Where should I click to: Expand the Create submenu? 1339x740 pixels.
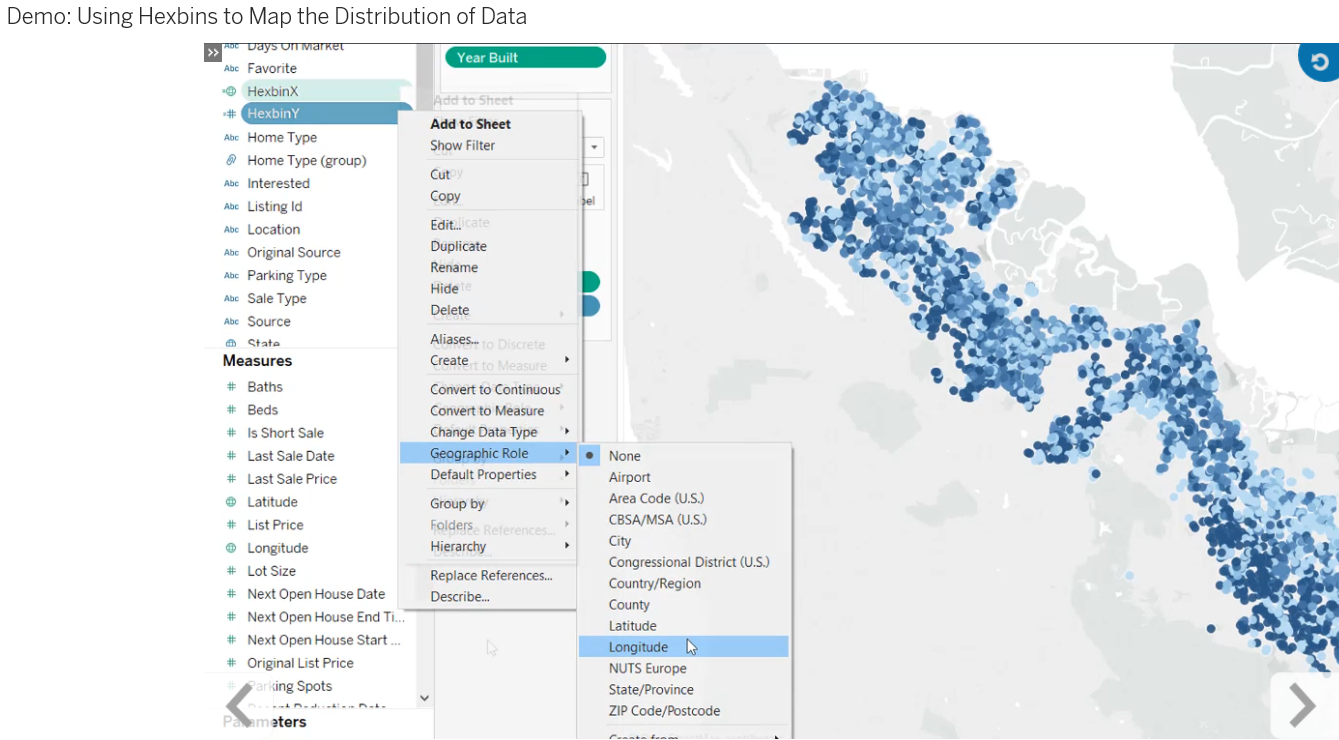click(488, 360)
